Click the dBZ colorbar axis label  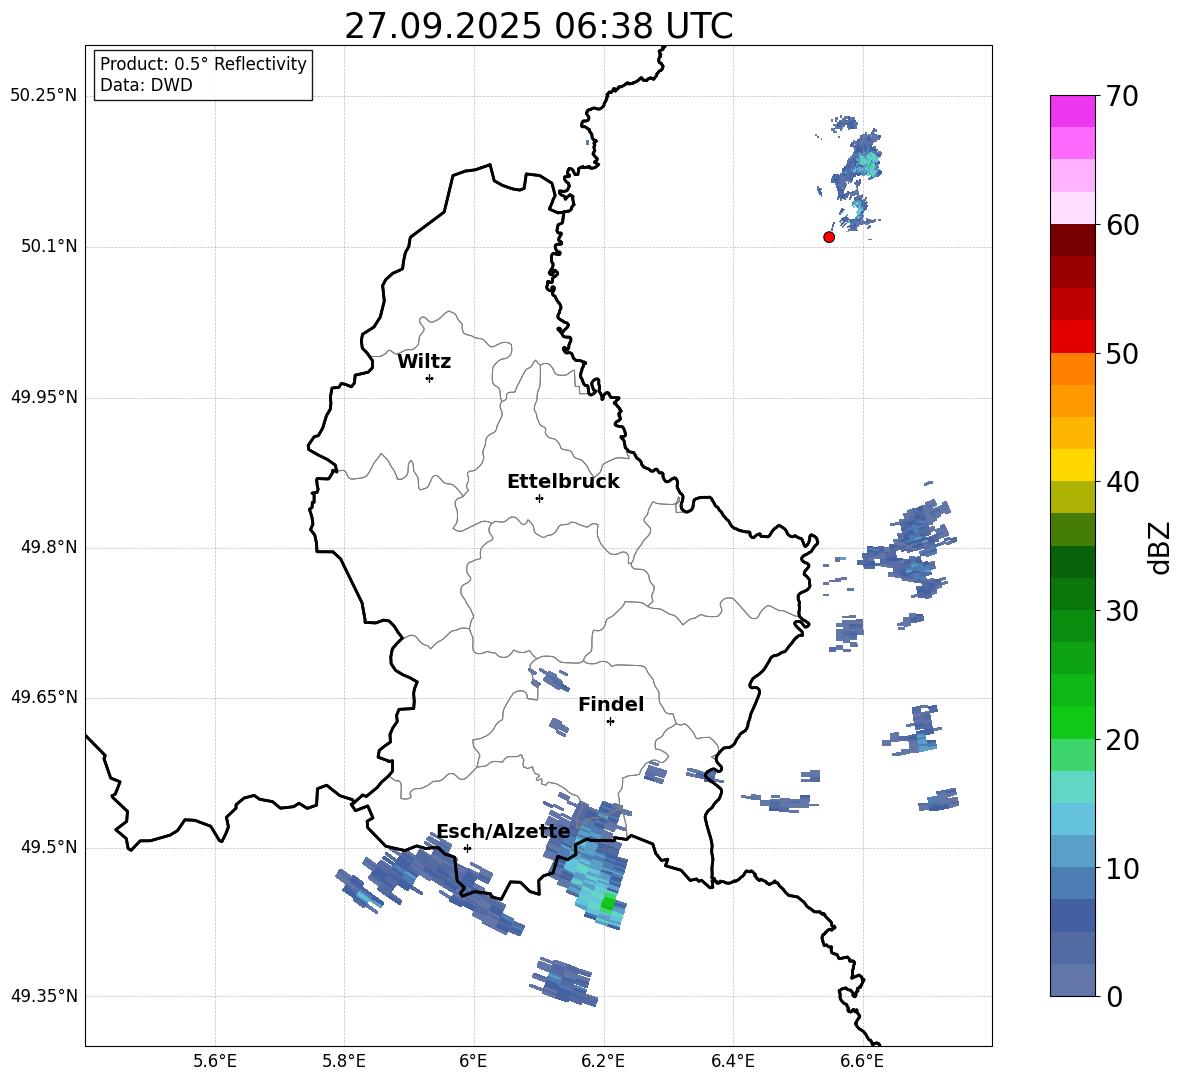point(1161,547)
